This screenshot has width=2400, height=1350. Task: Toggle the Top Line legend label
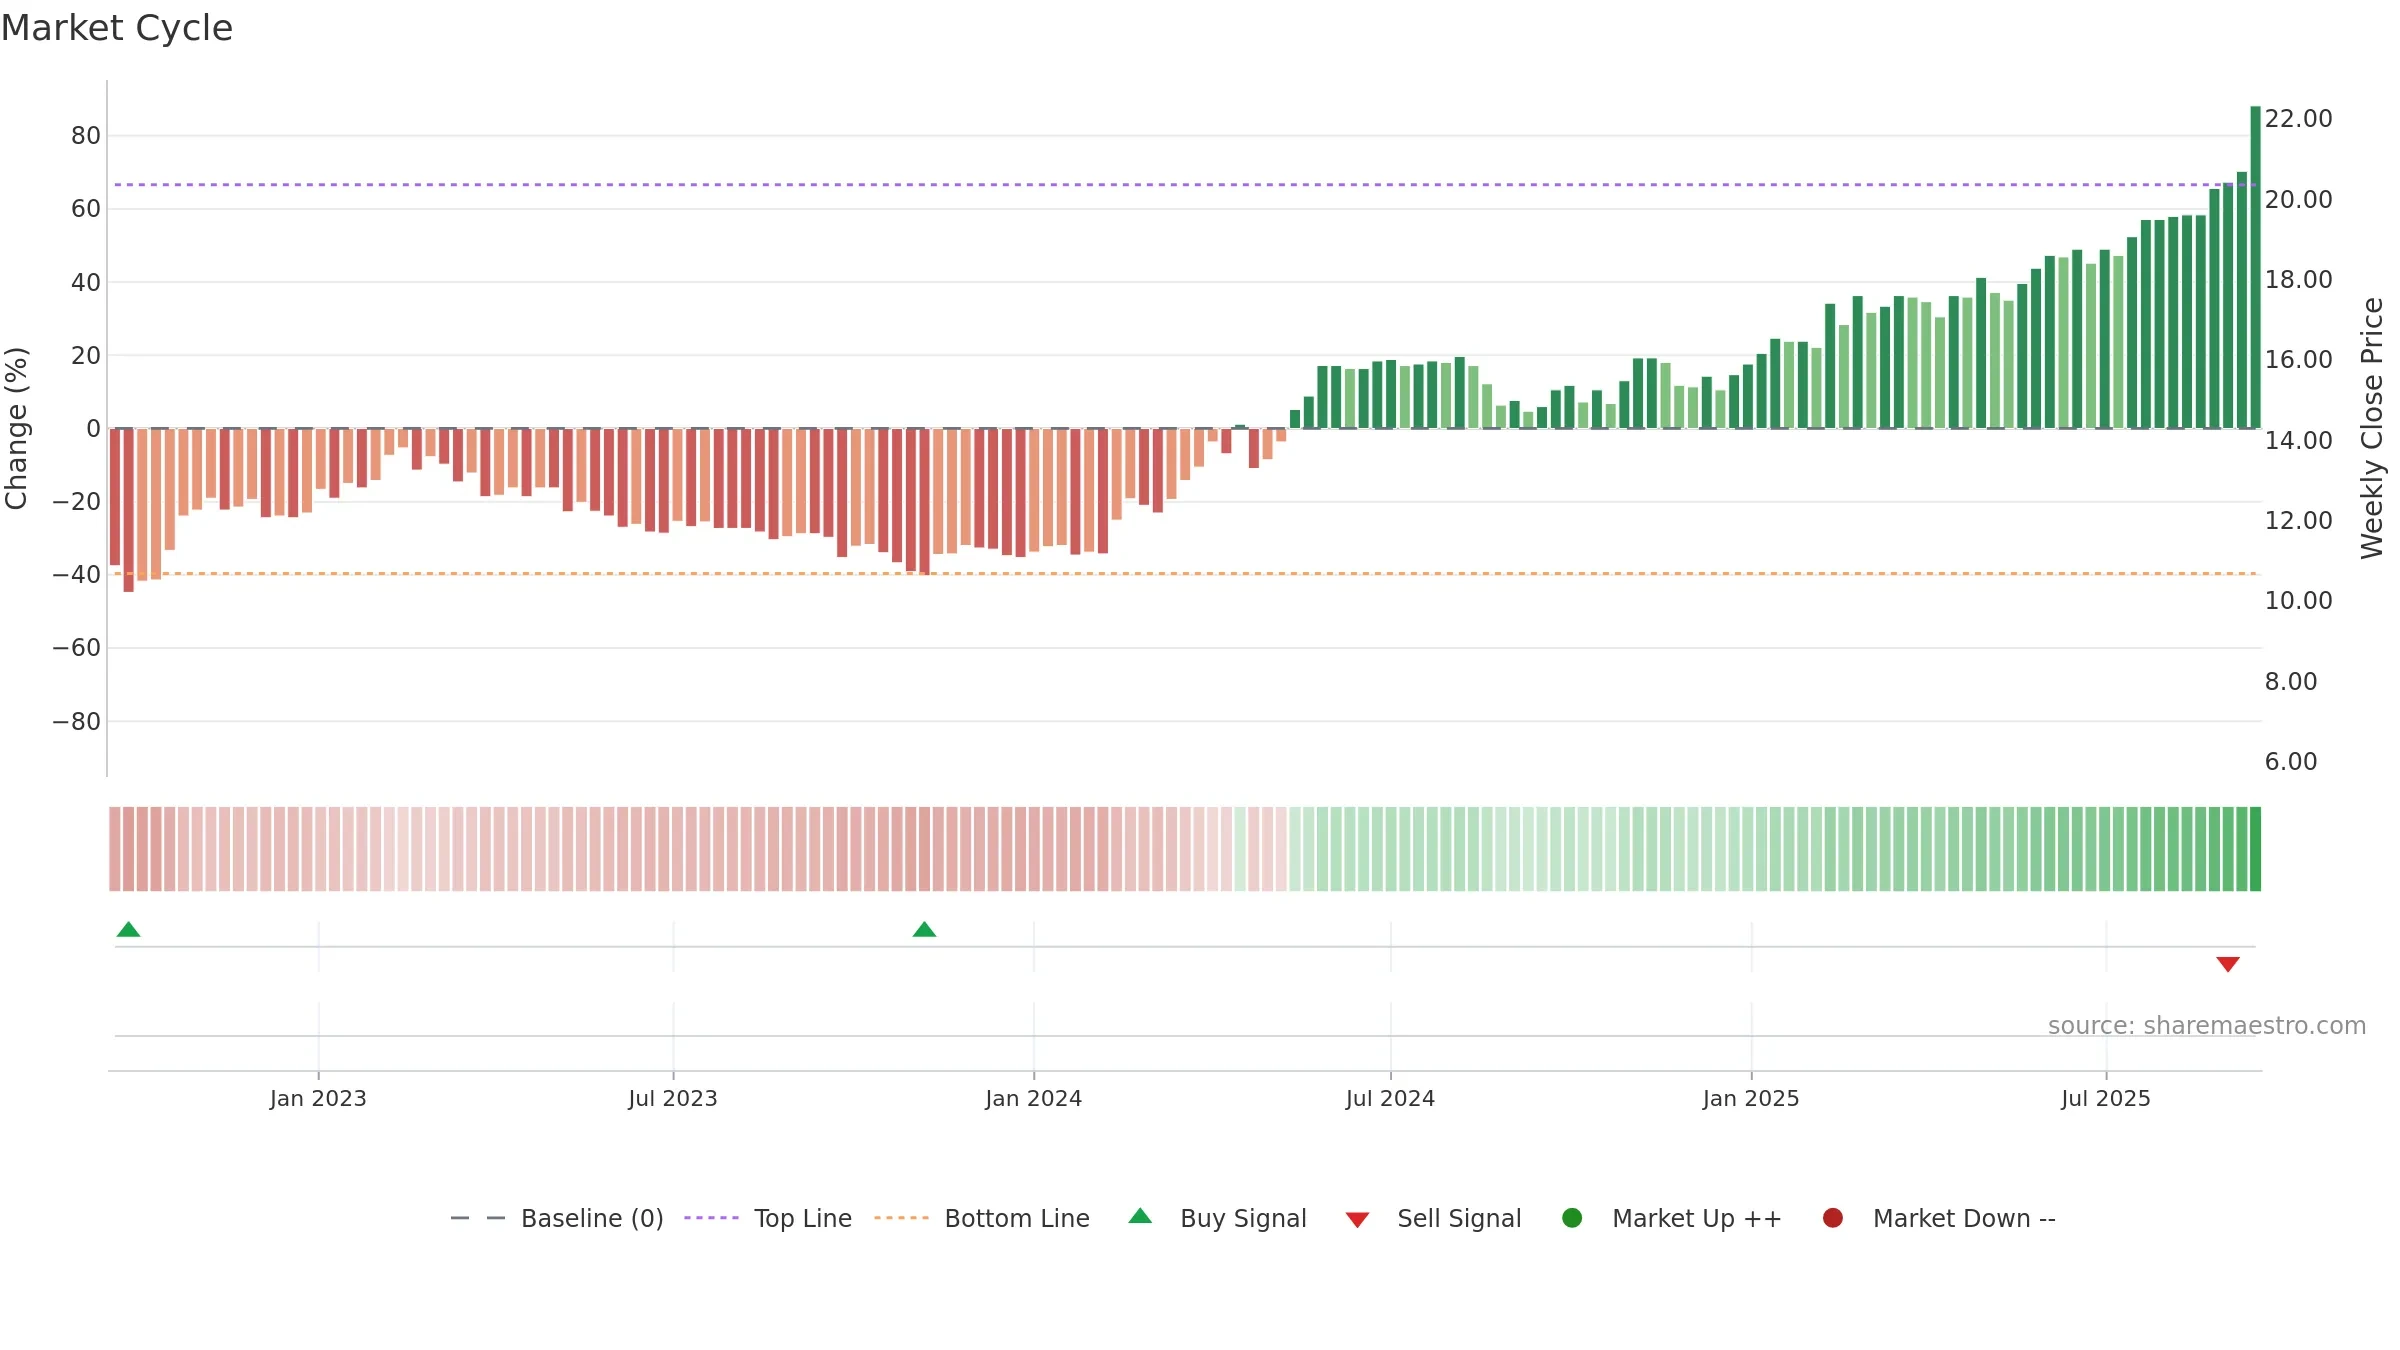coord(803,1218)
